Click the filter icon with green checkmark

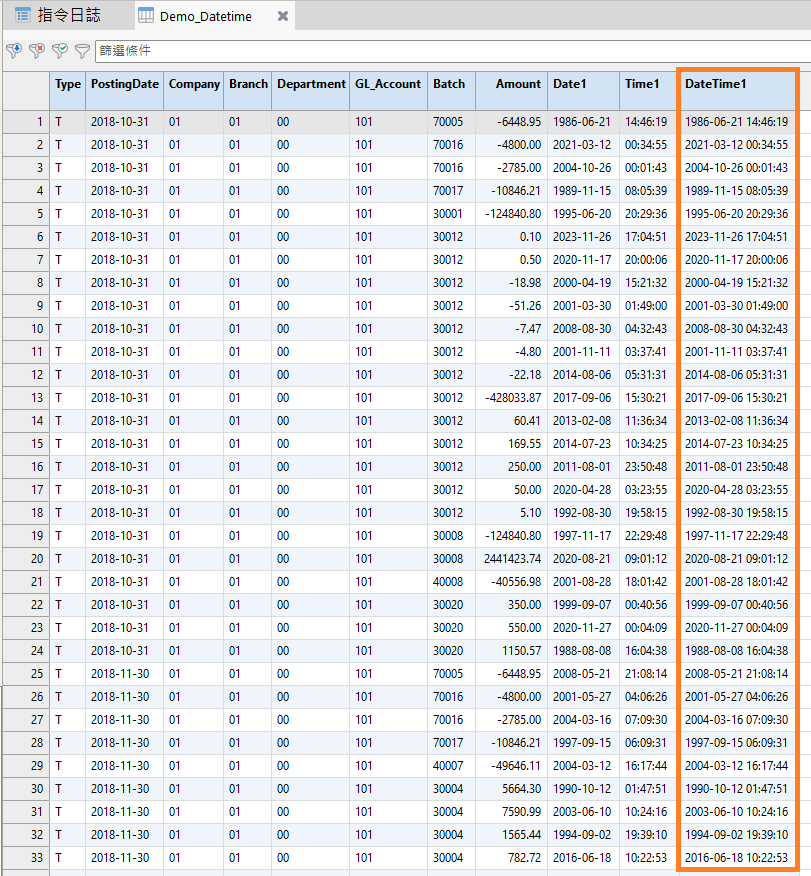pyautogui.click(x=60, y=50)
